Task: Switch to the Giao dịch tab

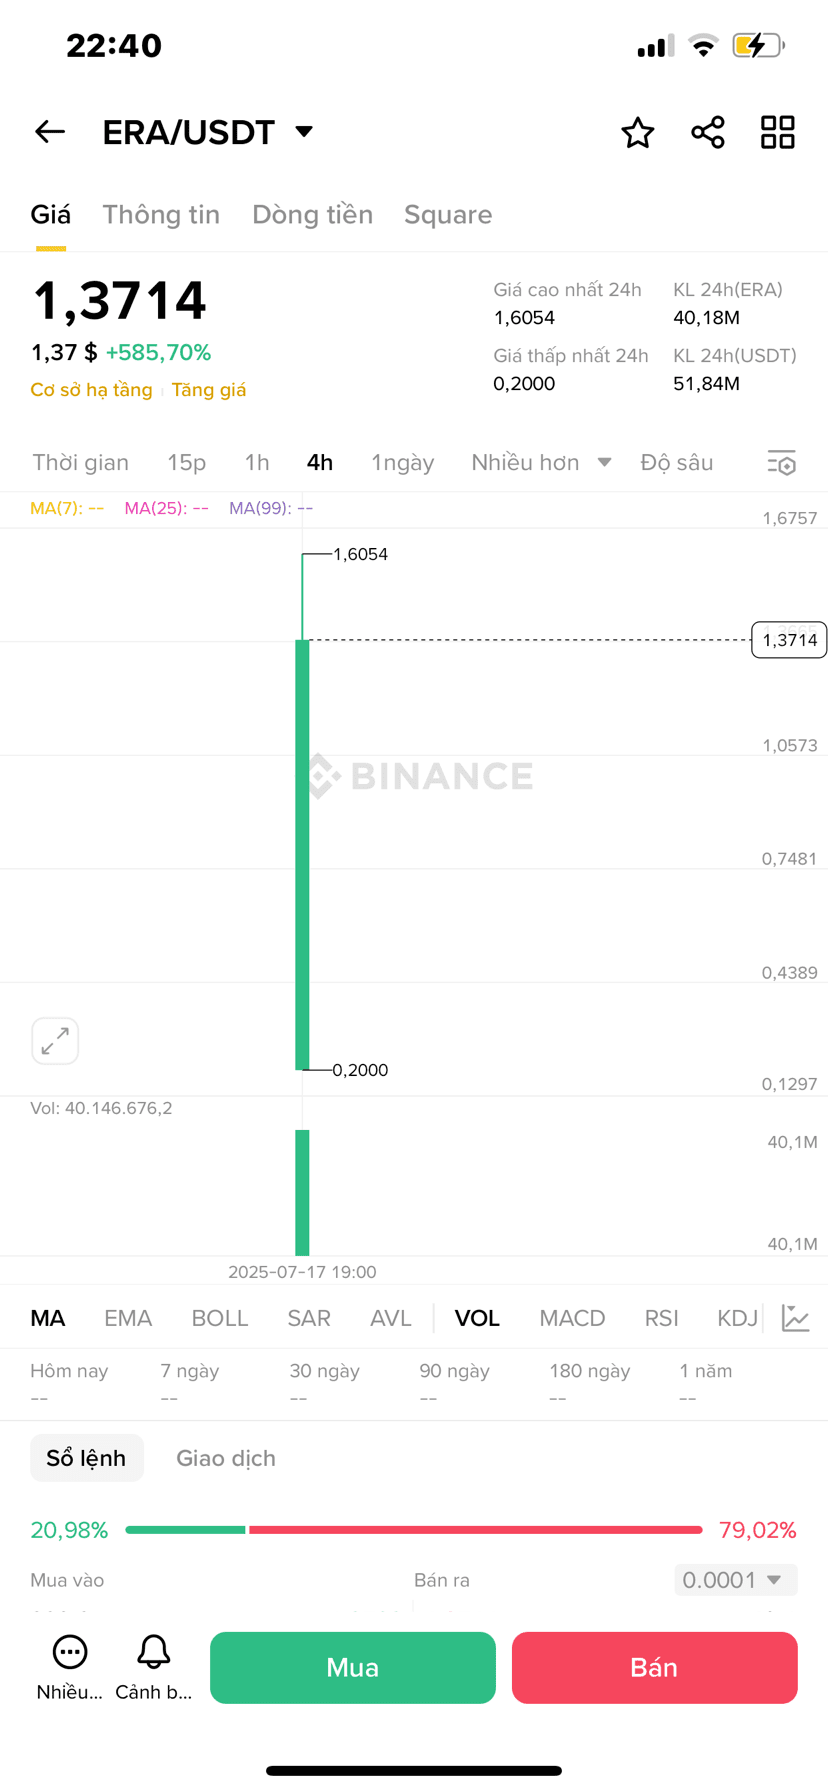Action: [226, 1458]
